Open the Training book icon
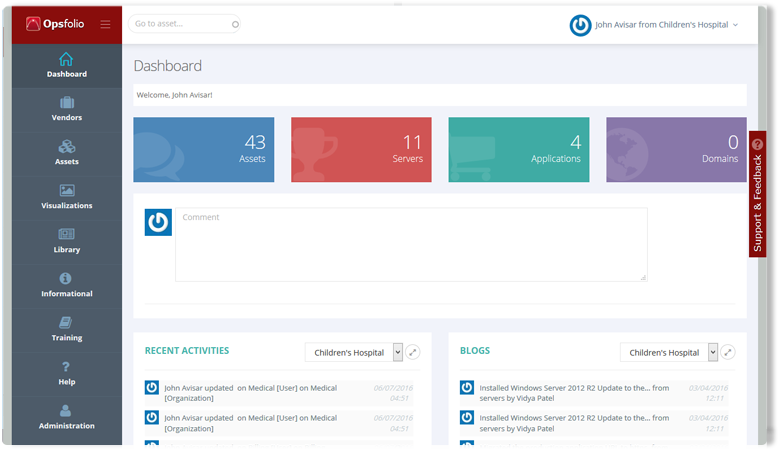The height and width of the screenshot is (450, 780). pos(66,322)
